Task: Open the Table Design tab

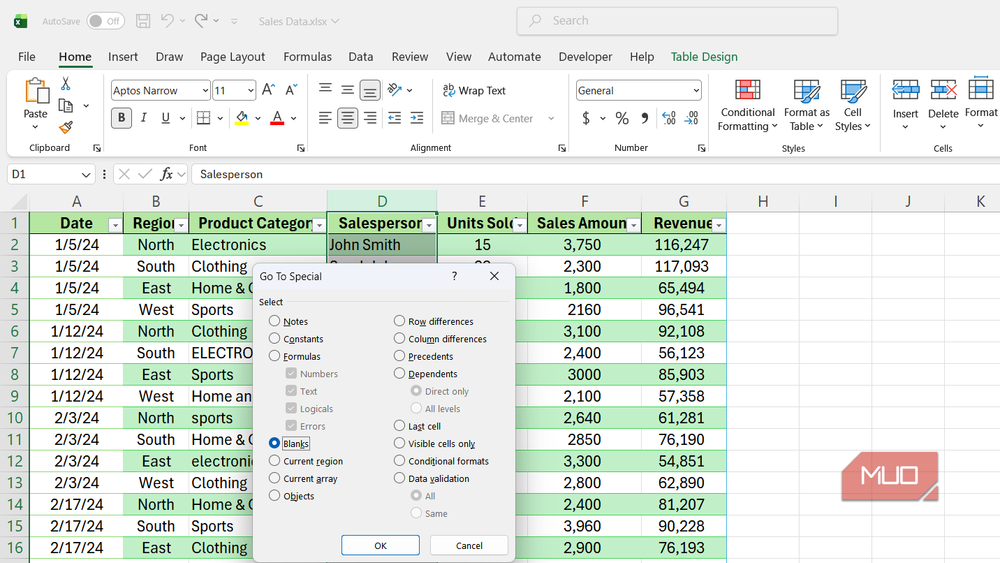Action: click(704, 57)
